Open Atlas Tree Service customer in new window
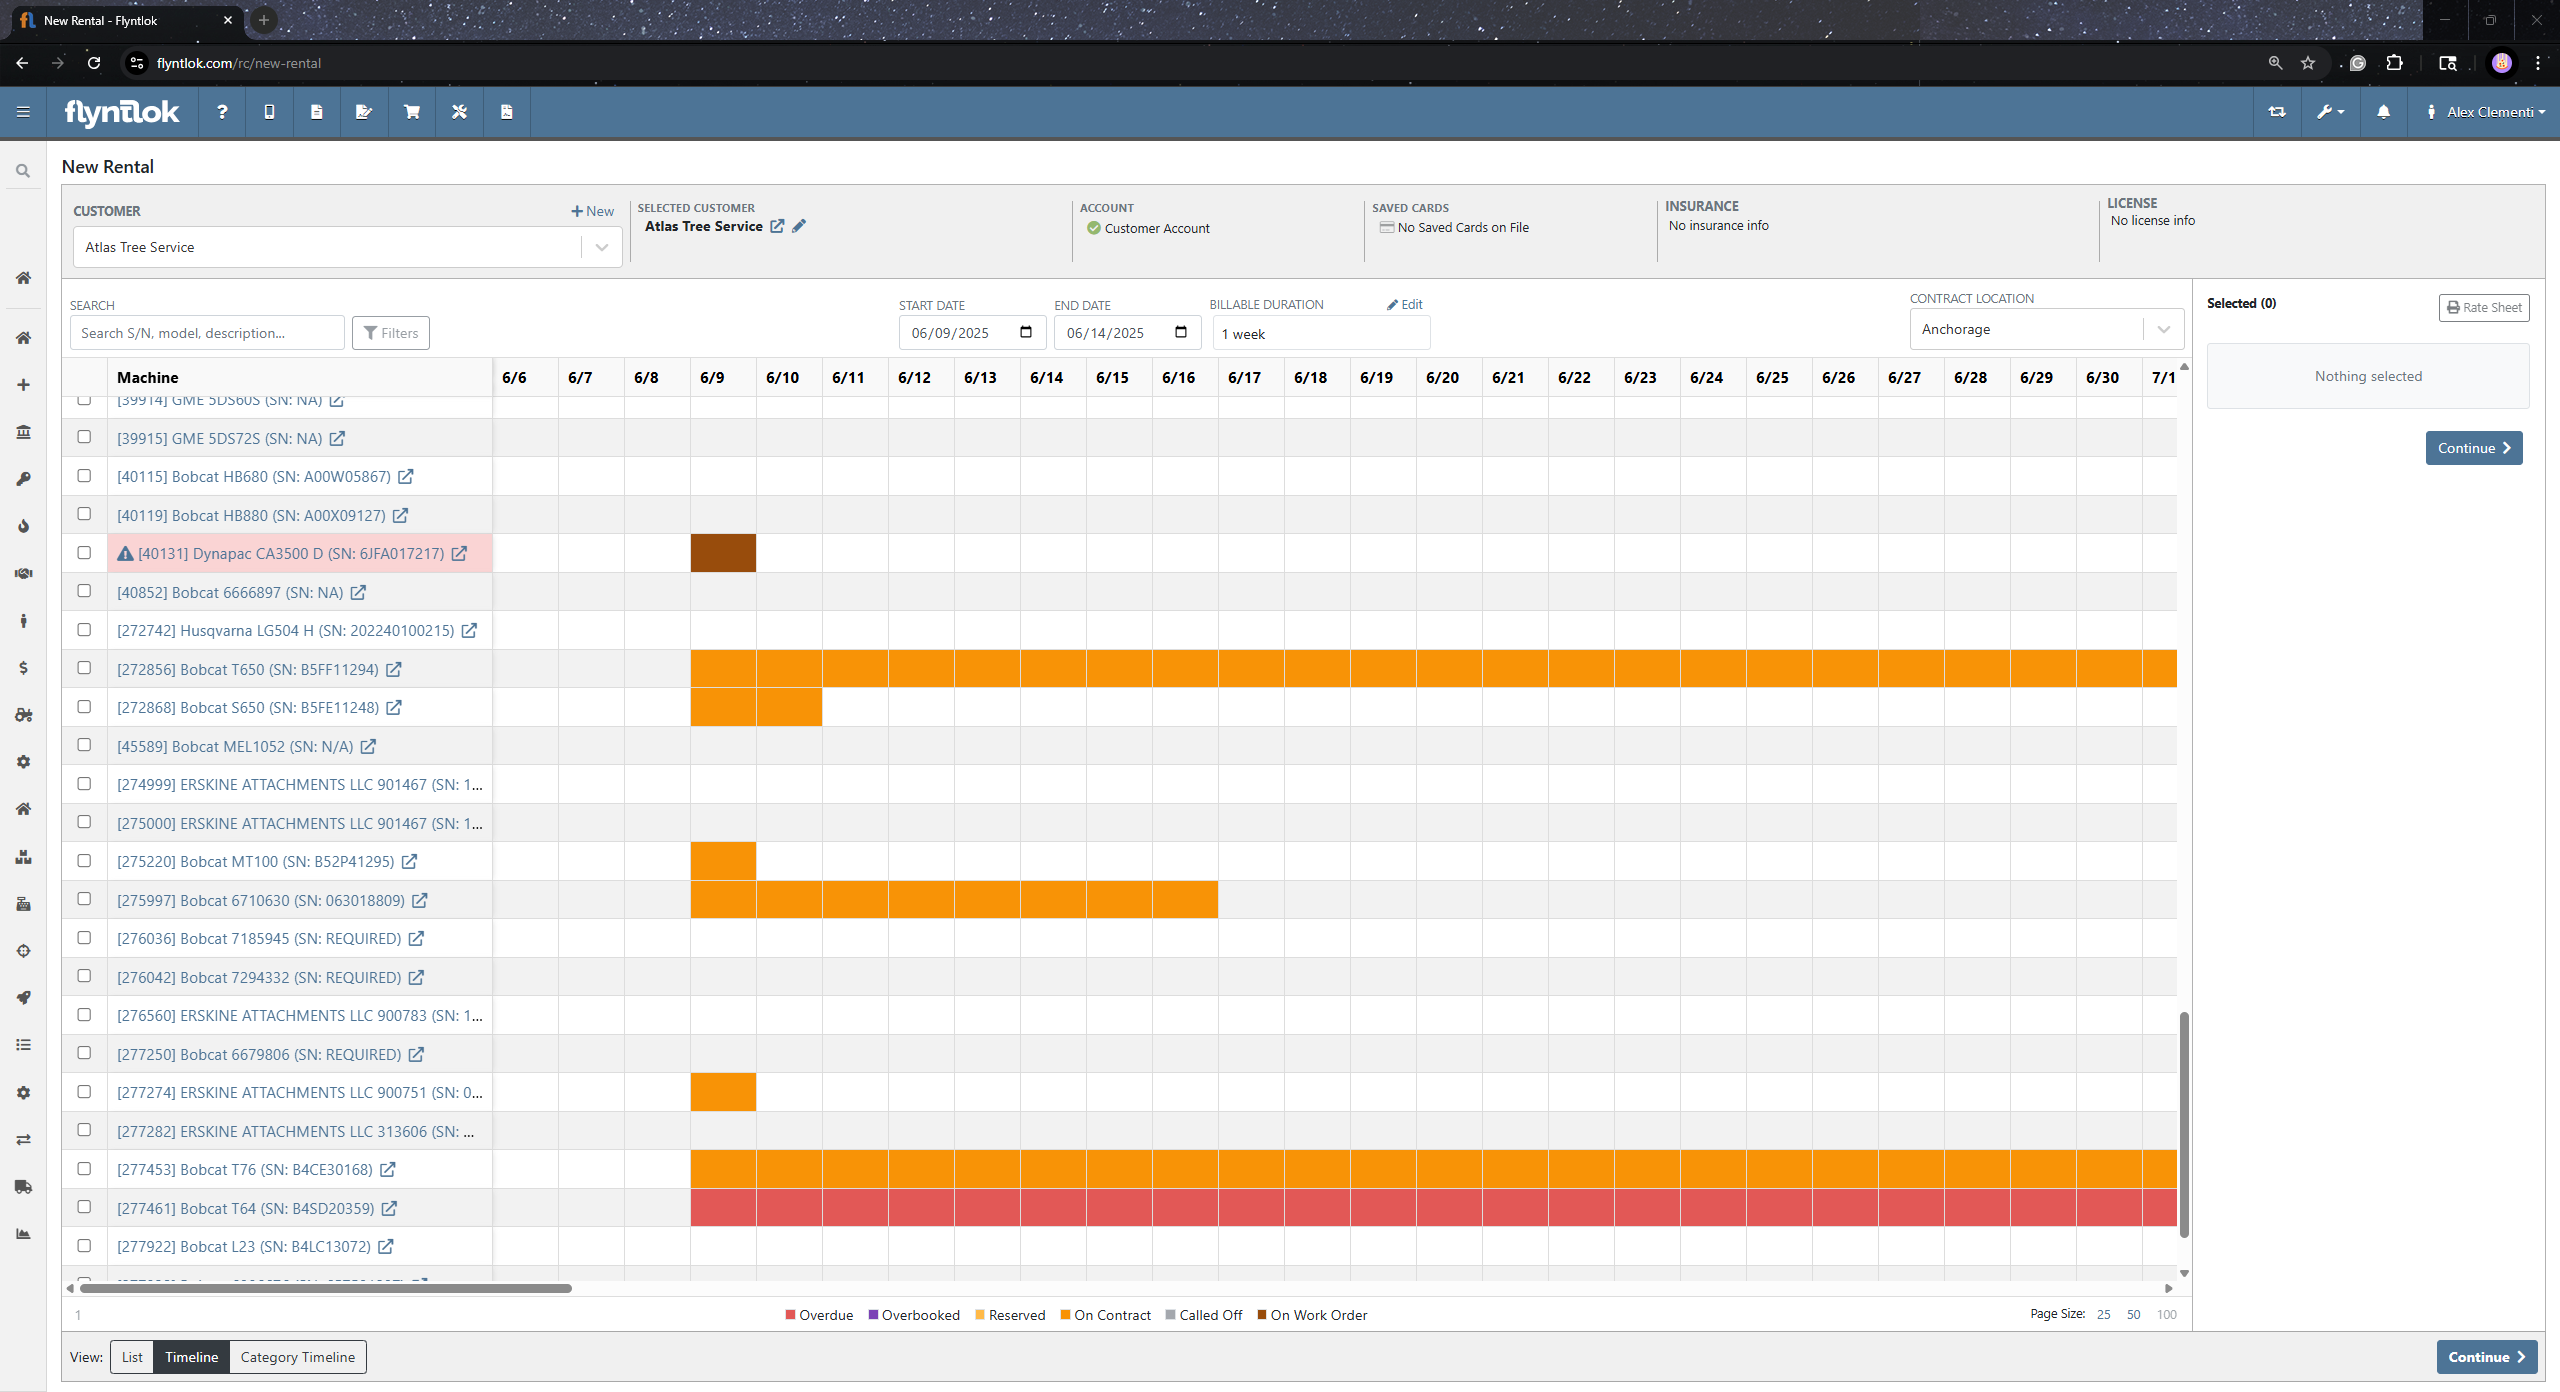 (777, 226)
